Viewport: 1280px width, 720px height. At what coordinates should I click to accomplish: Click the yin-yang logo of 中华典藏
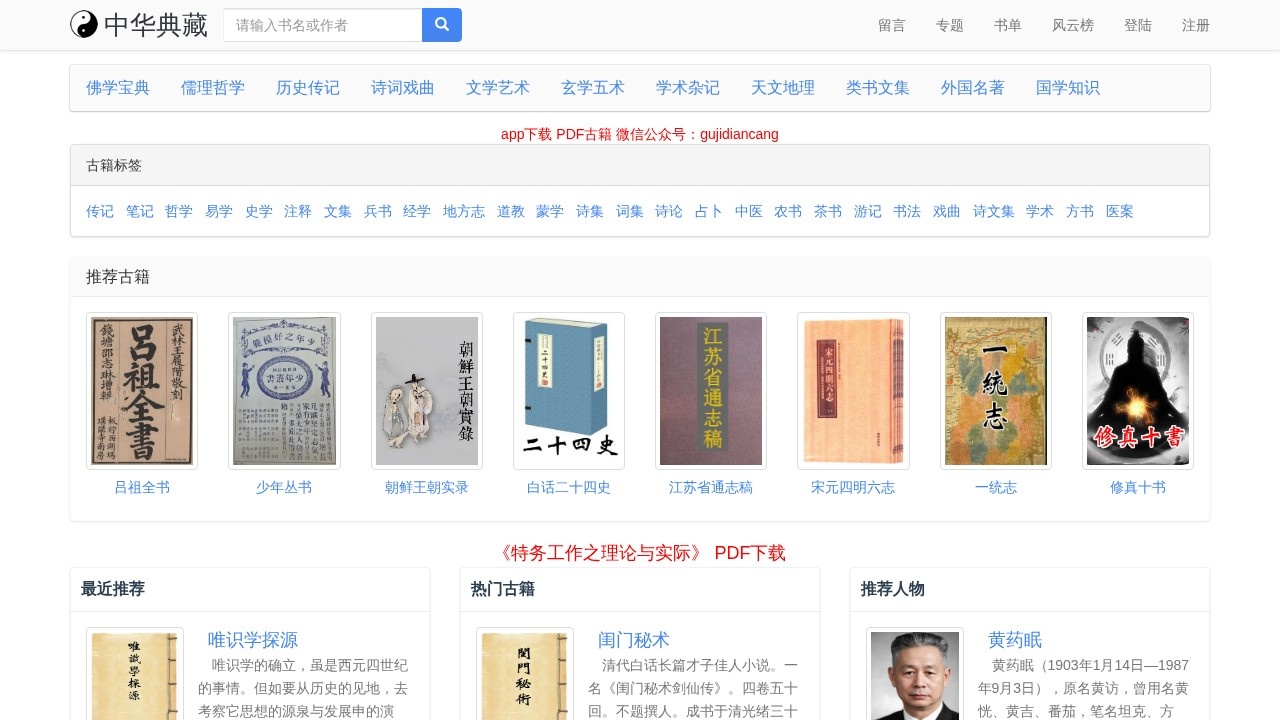point(82,25)
